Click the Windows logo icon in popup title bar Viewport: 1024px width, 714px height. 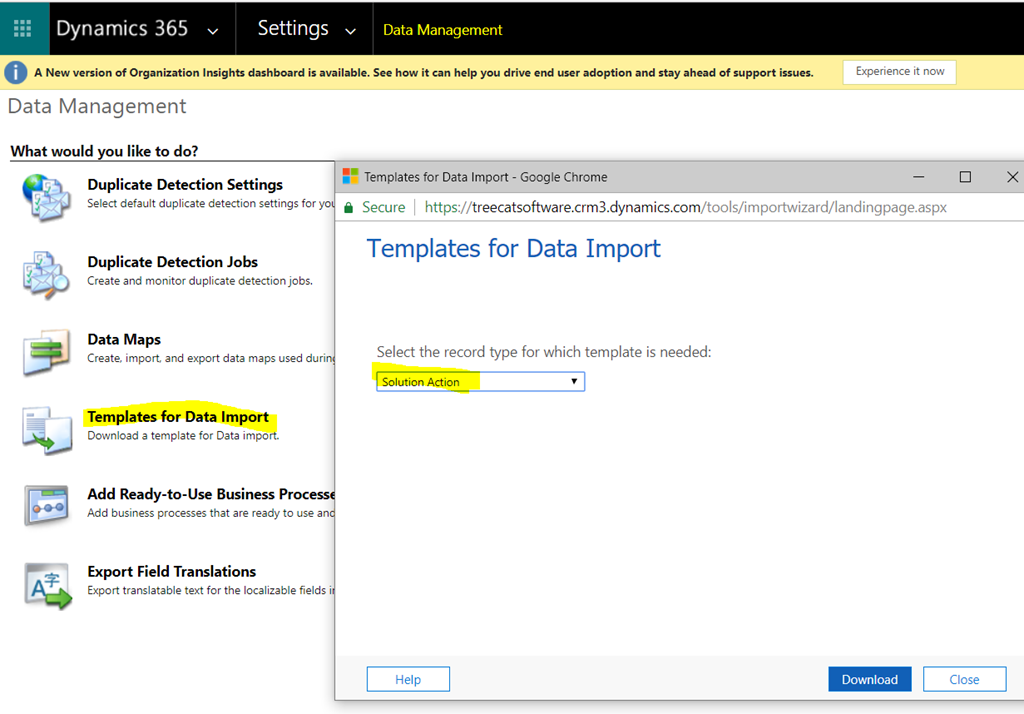pos(351,176)
